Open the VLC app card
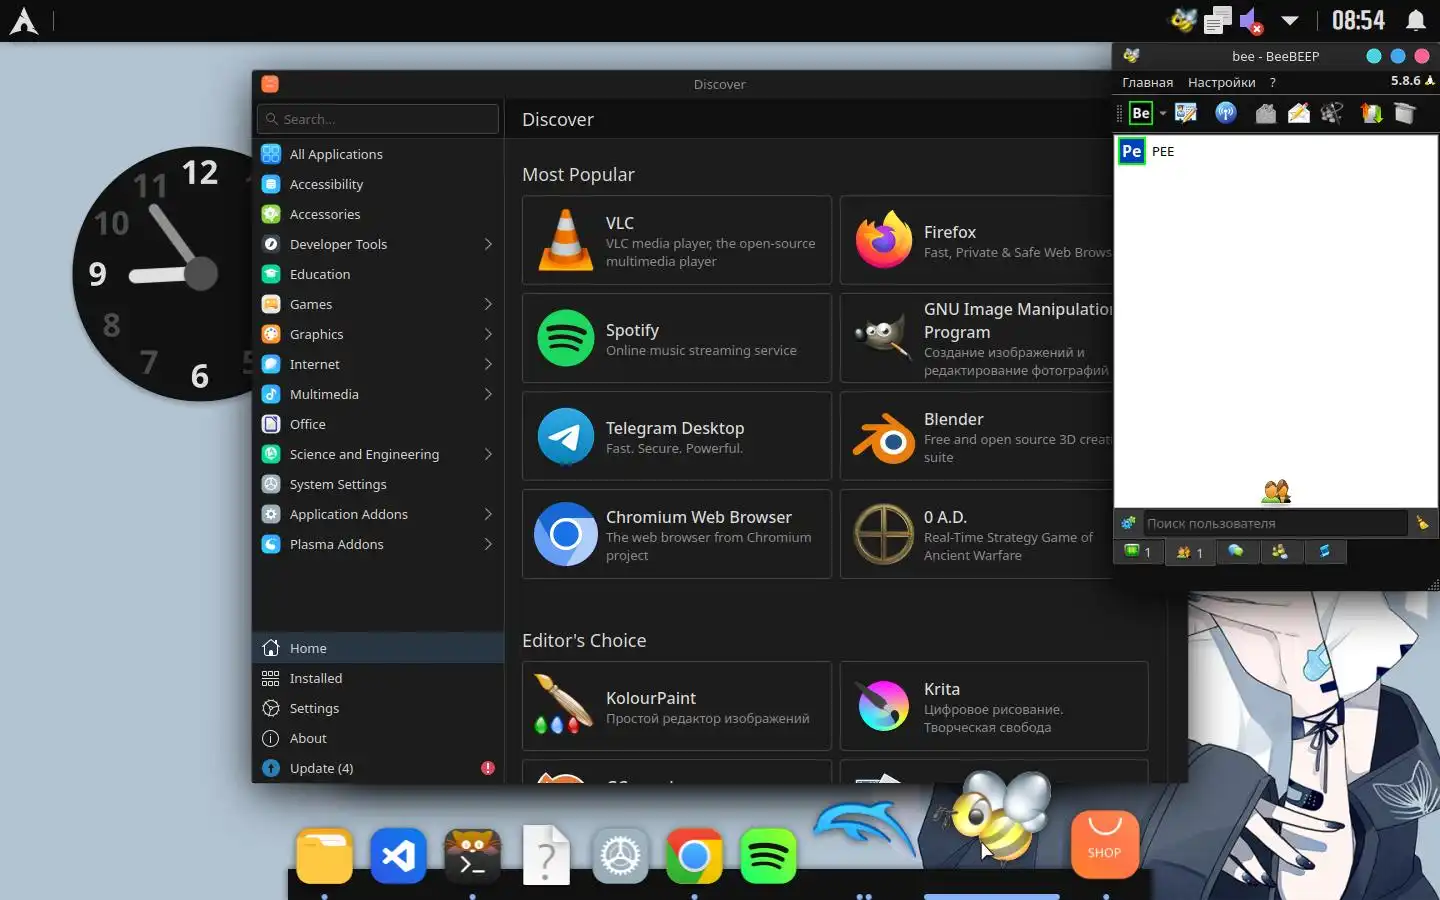The height and width of the screenshot is (900, 1440). coord(677,240)
